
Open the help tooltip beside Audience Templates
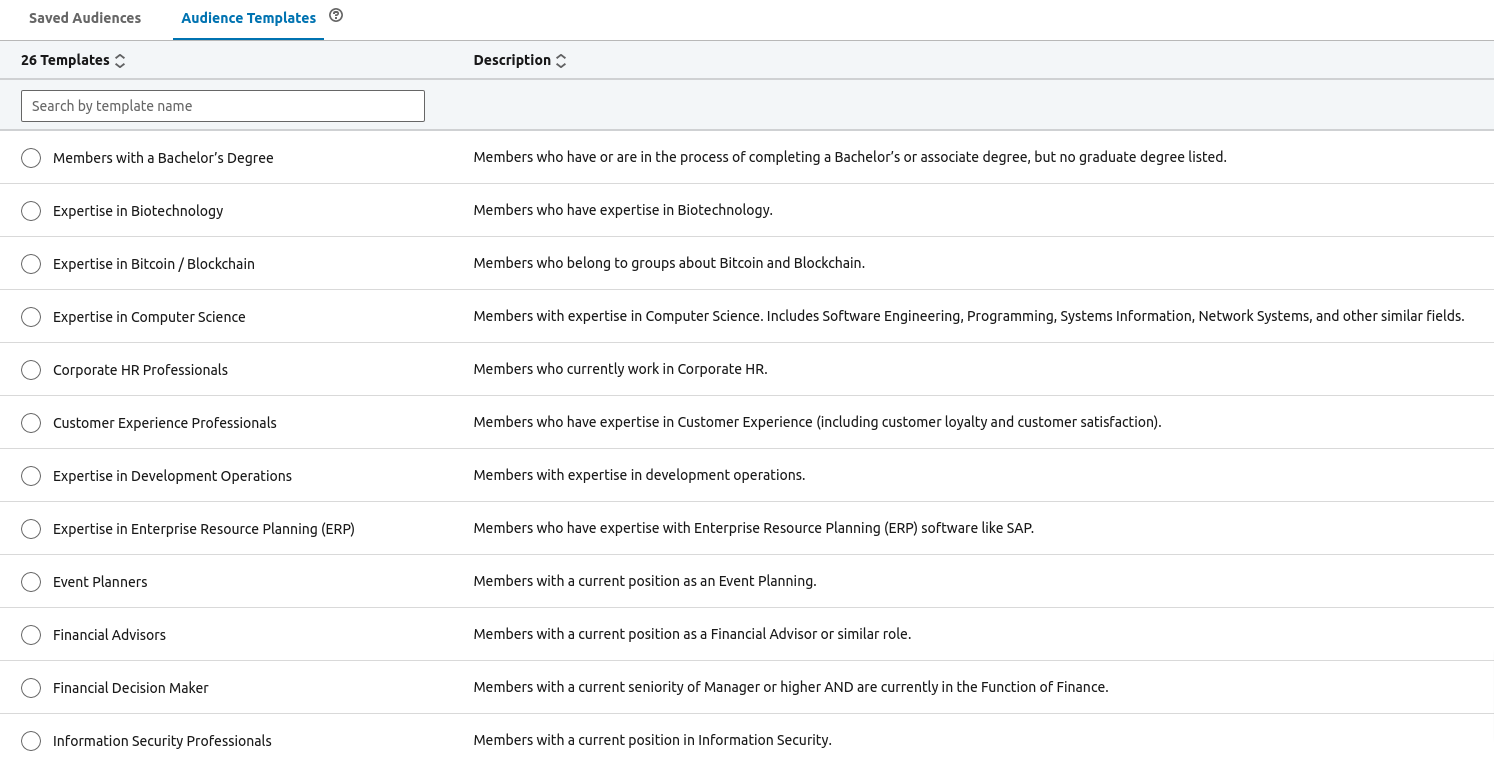point(335,16)
